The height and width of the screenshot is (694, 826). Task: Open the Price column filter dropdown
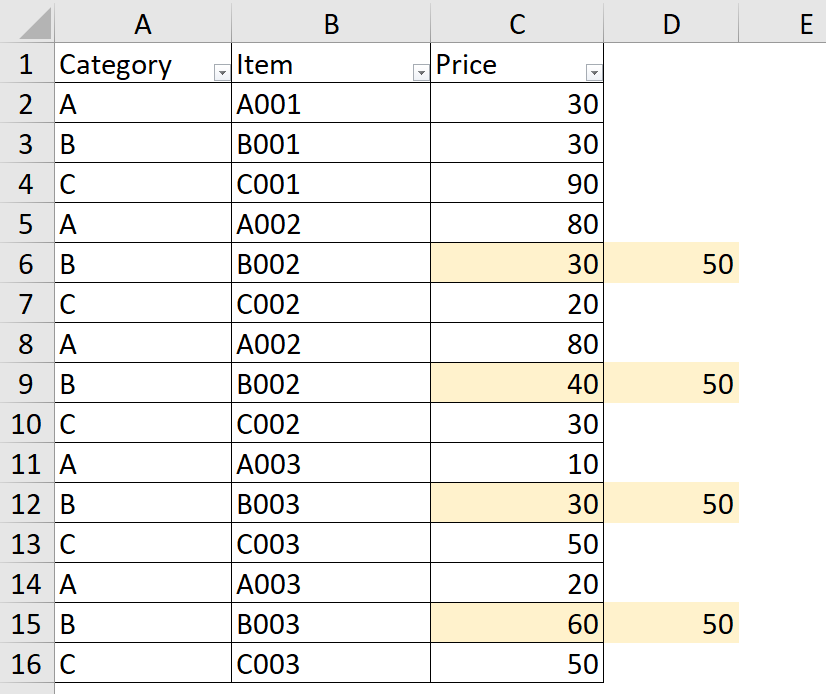[x=594, y=73]
